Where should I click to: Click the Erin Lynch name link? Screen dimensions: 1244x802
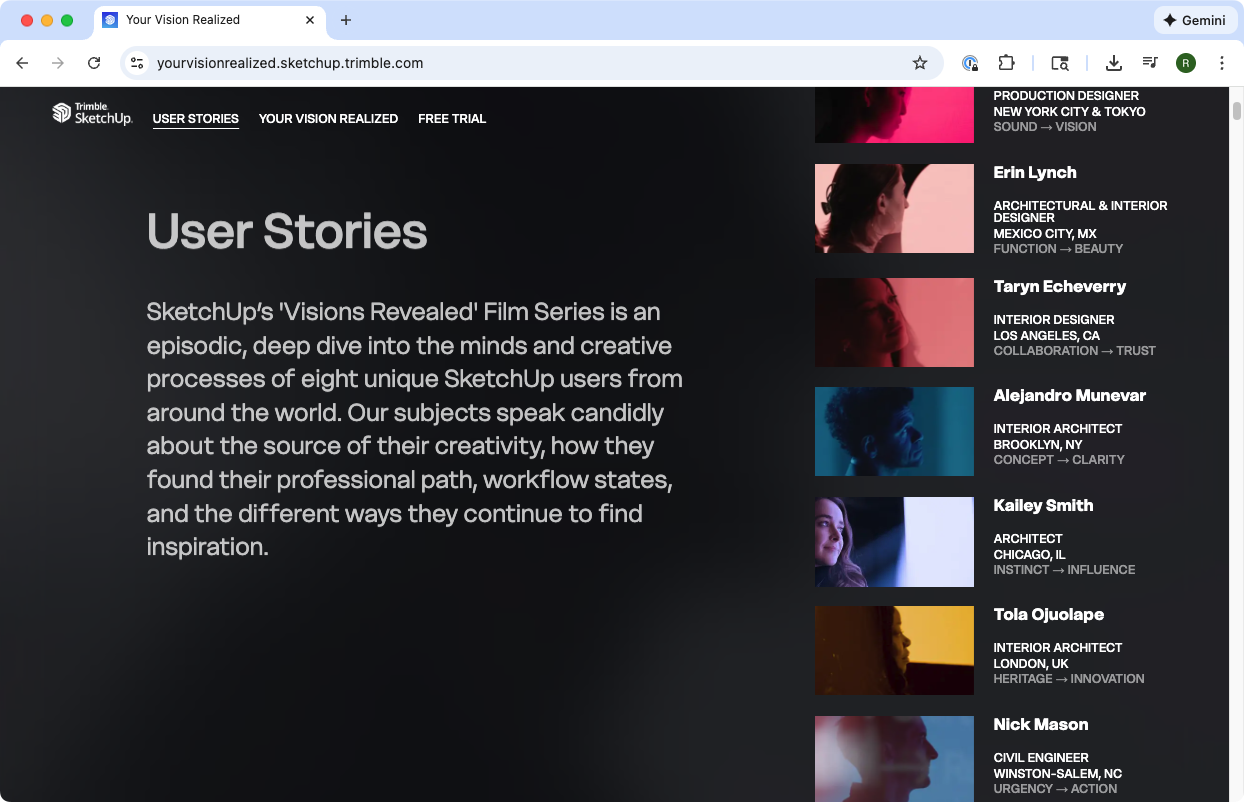[1035, 172]
